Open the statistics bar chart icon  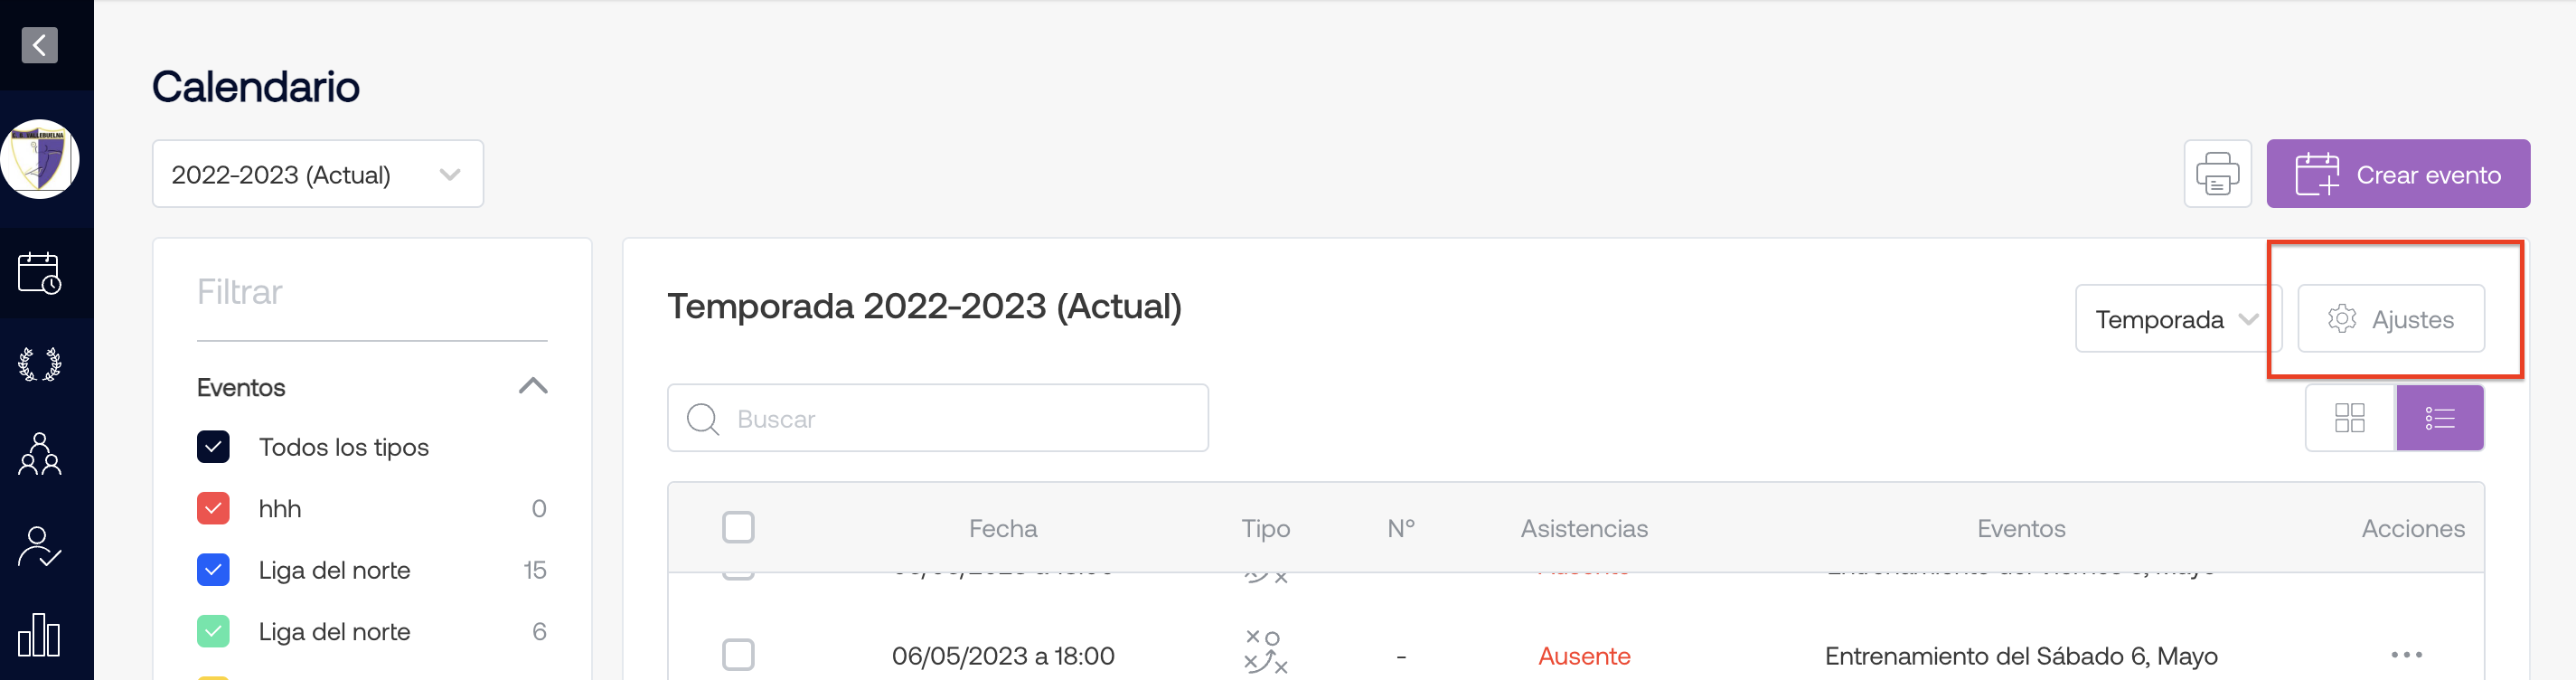click(x=39, y=635)
